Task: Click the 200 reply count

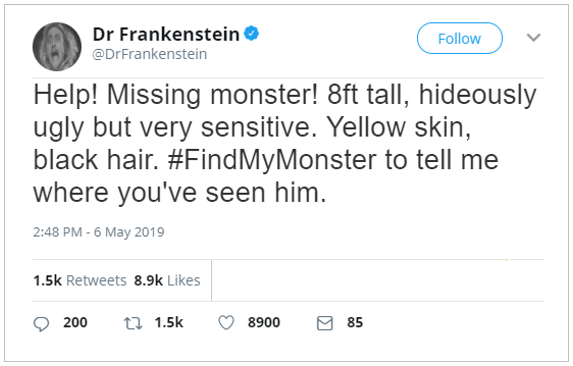Action: (x=75, y=323)
